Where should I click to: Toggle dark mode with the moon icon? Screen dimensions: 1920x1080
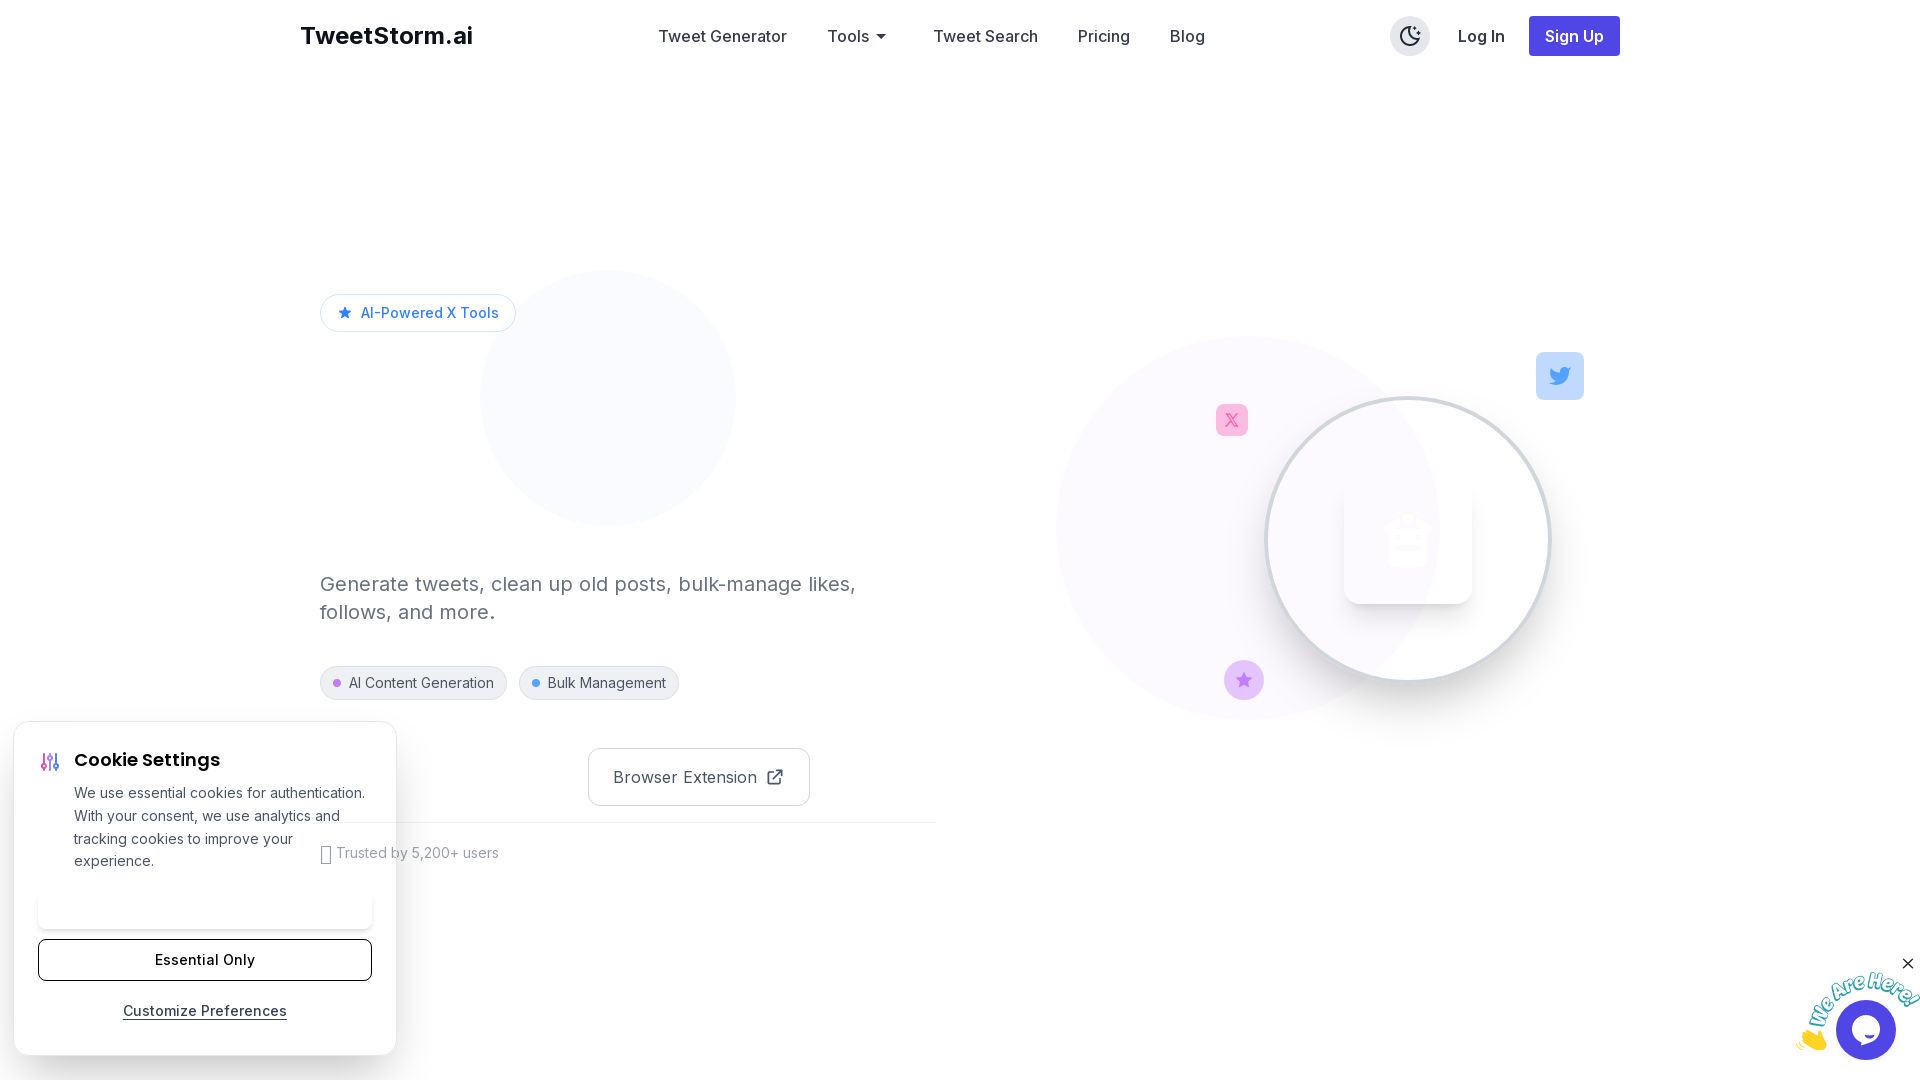point(1410,36)
